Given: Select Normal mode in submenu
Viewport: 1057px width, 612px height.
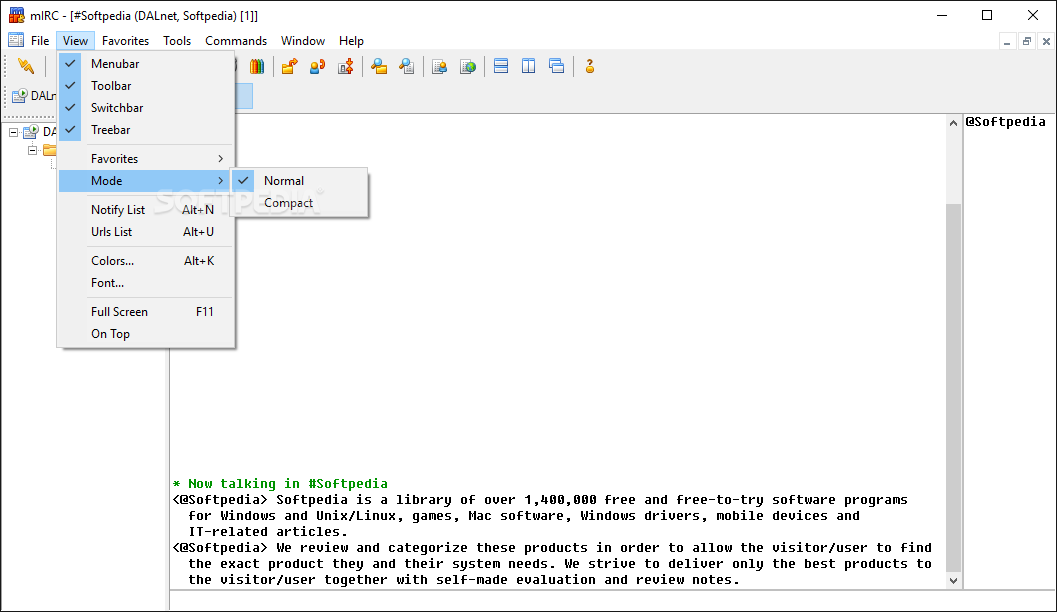Looking at the screenshot, I should coord(299,181).
